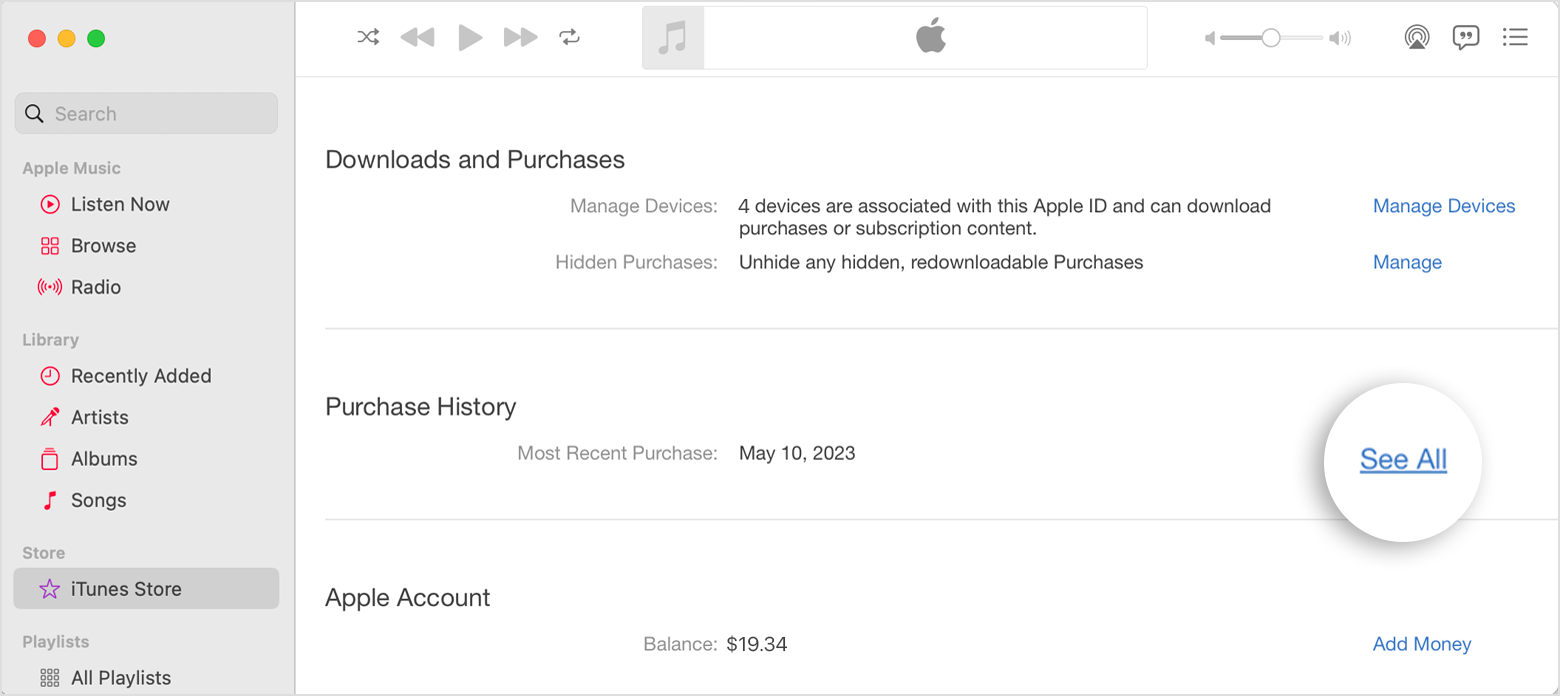Open the Radio section
Screen dimensions: 1560x696
tap(95, 287)
